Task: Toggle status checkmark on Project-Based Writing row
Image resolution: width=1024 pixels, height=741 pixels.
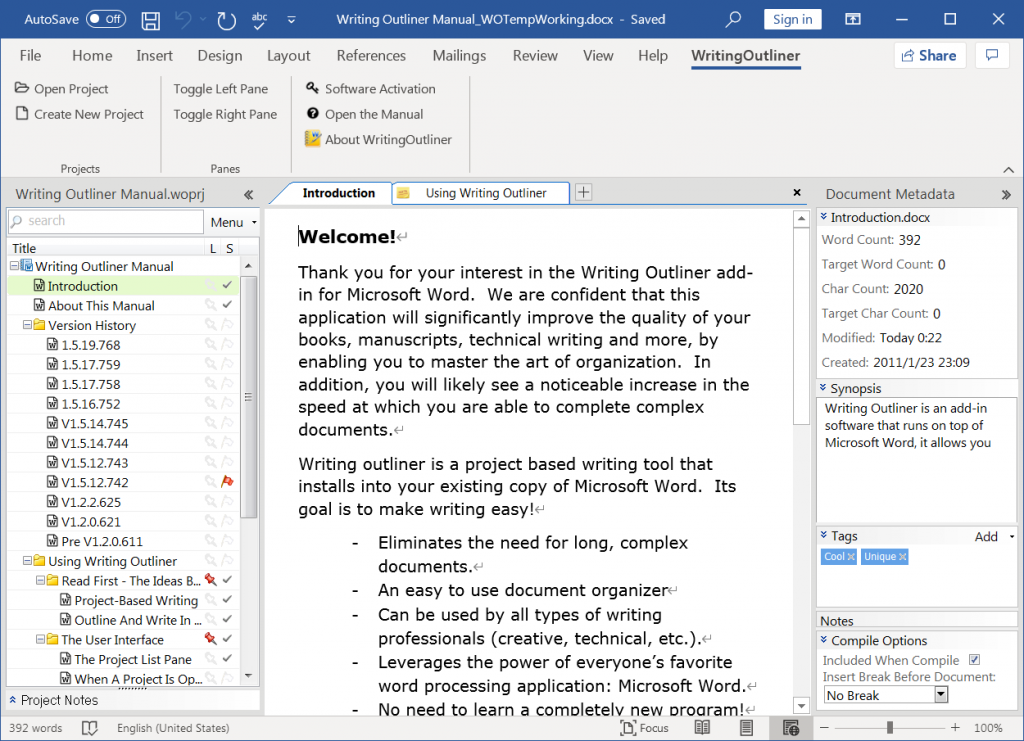Action: (227, 599)
